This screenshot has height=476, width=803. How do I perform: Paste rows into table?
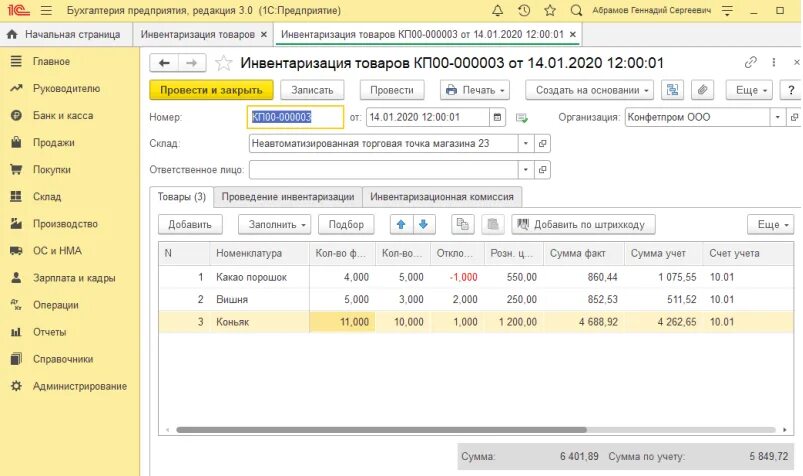point(493,224)
